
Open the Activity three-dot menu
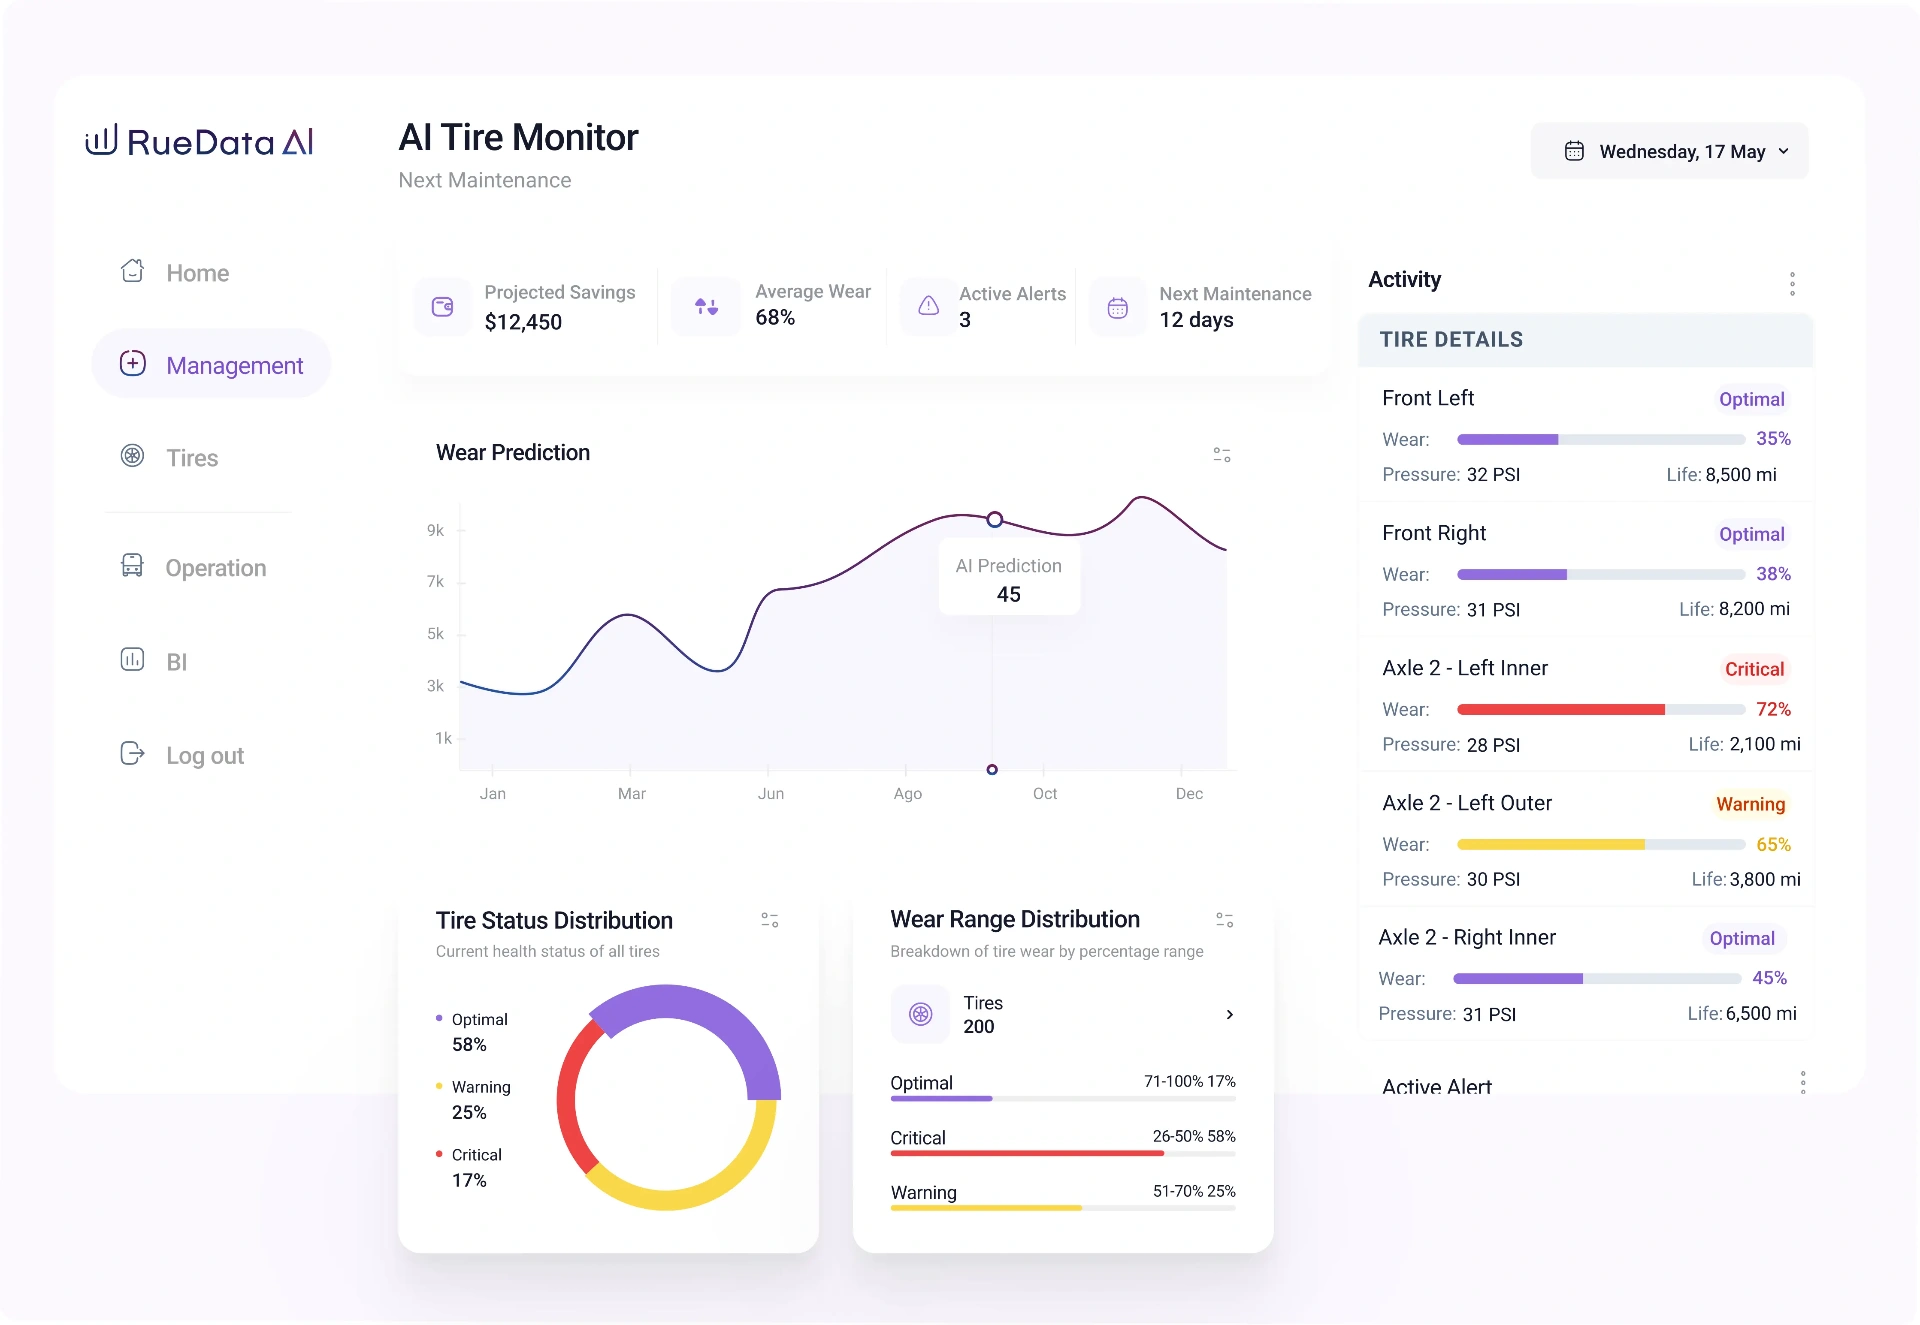(1792, 284)
